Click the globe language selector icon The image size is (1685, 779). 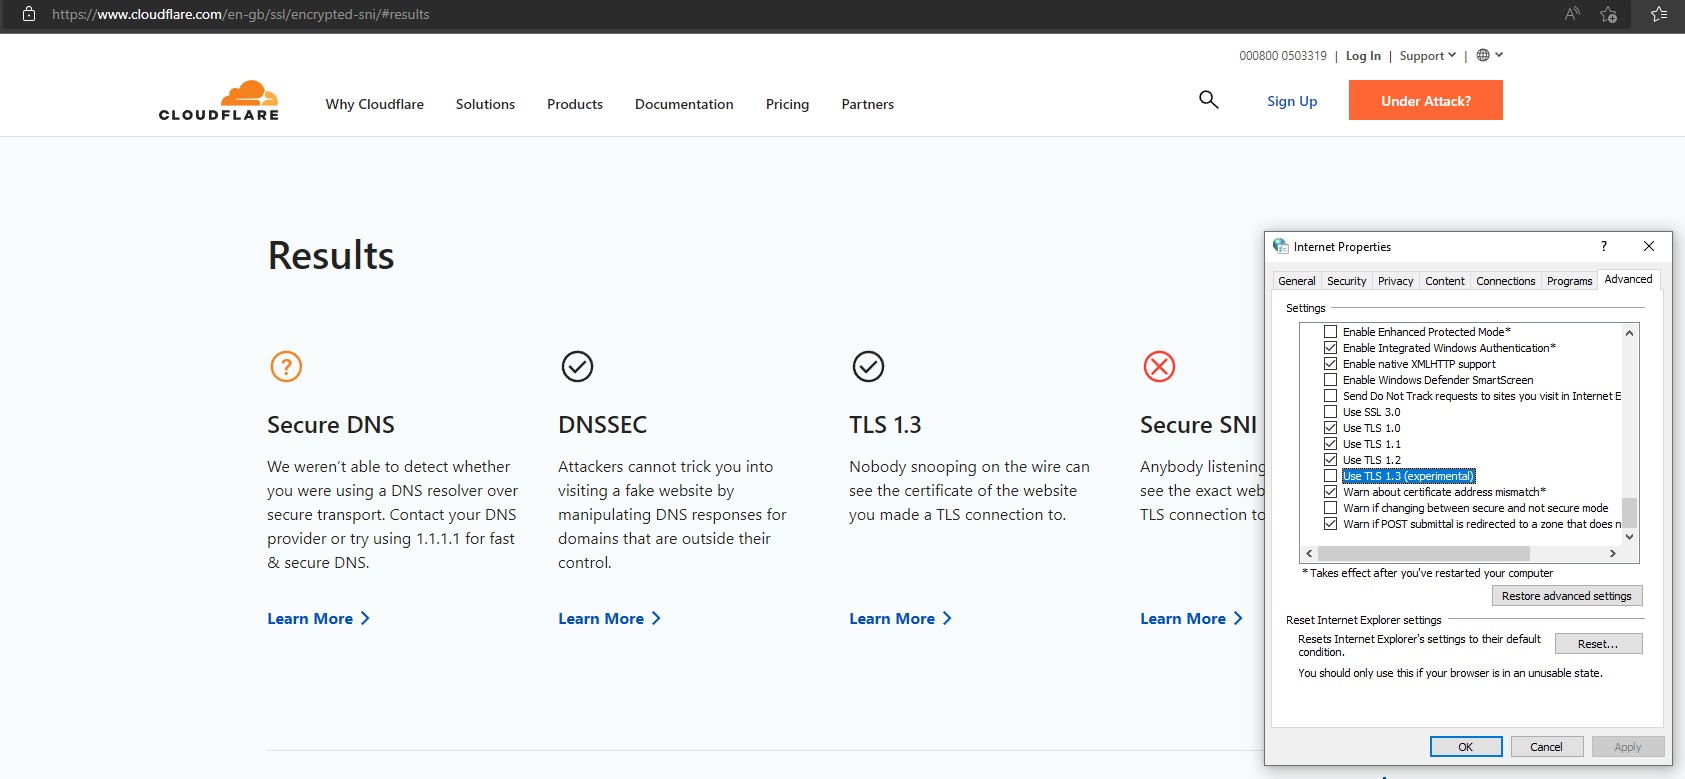click(1483, 56)
